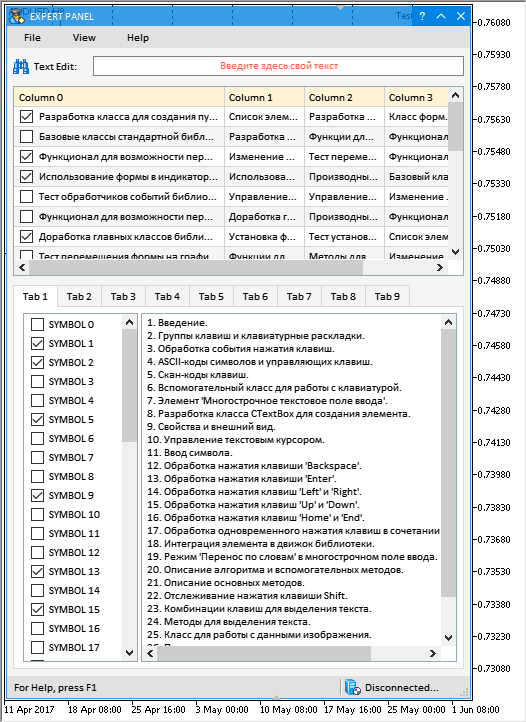
Task: Check the SYMBOL 7 checkbox
Action: (x=37, y=458)
